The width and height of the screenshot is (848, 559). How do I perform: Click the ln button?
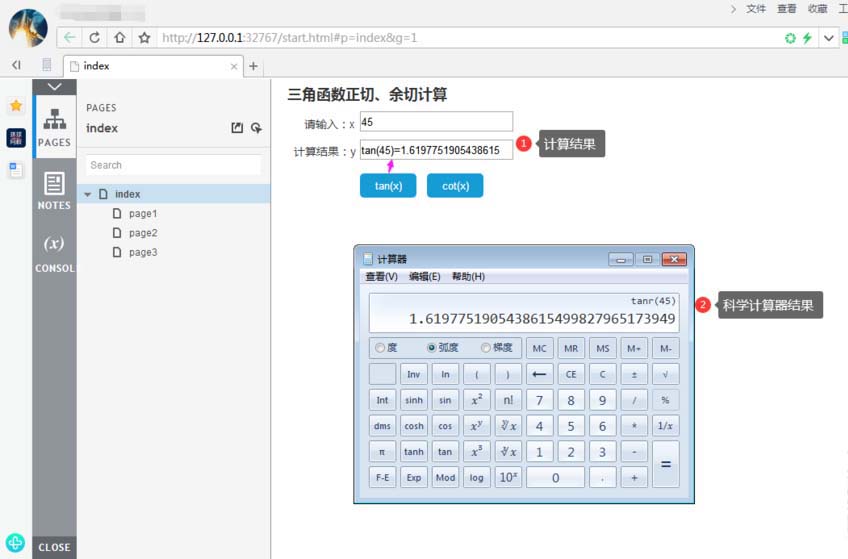coord(445,374)
